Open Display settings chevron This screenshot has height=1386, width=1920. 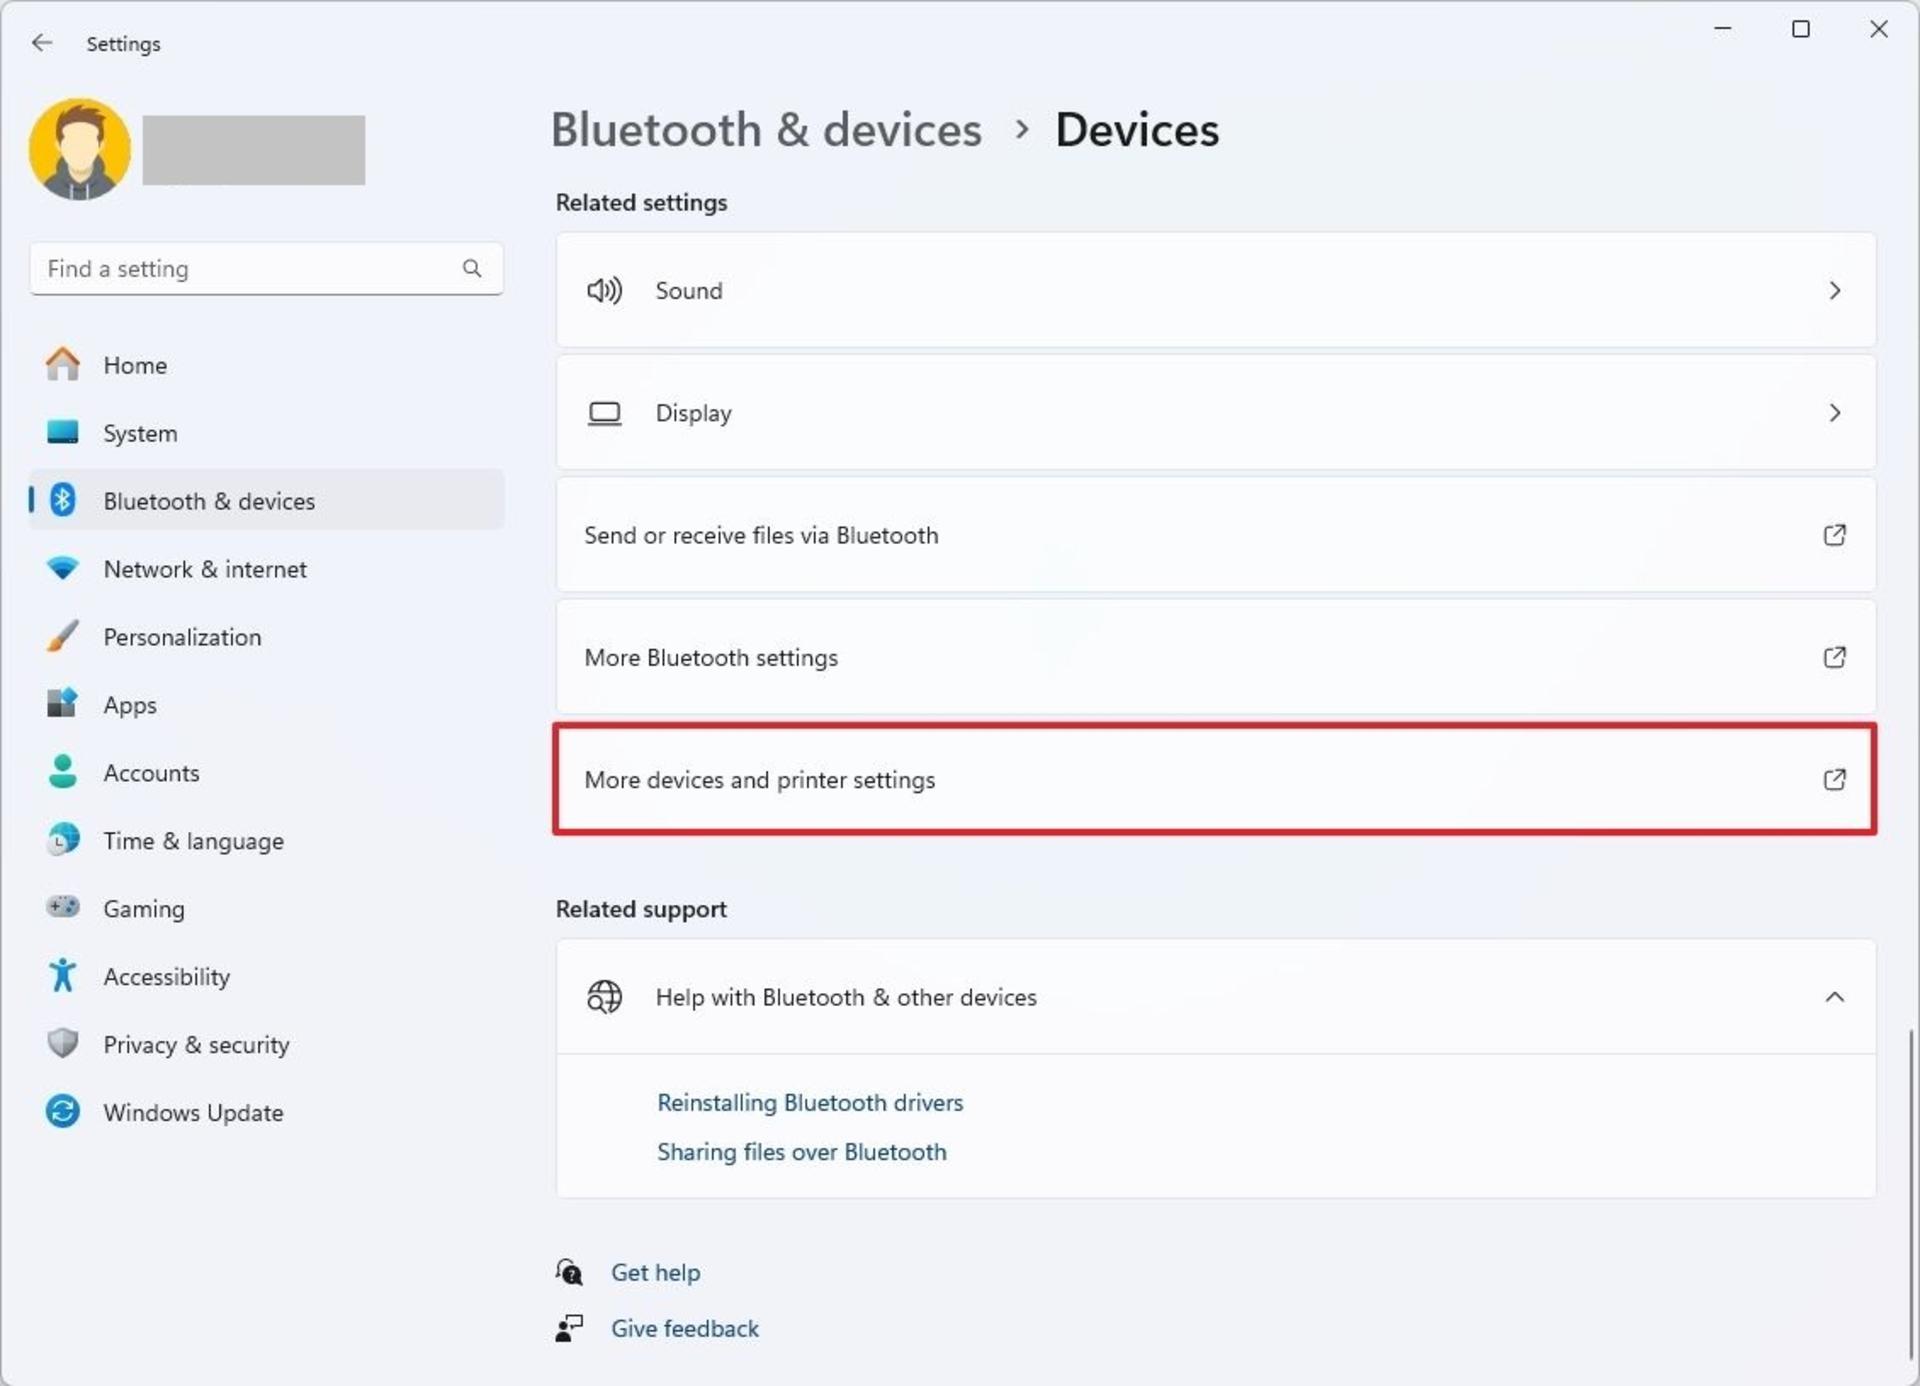1834,413
